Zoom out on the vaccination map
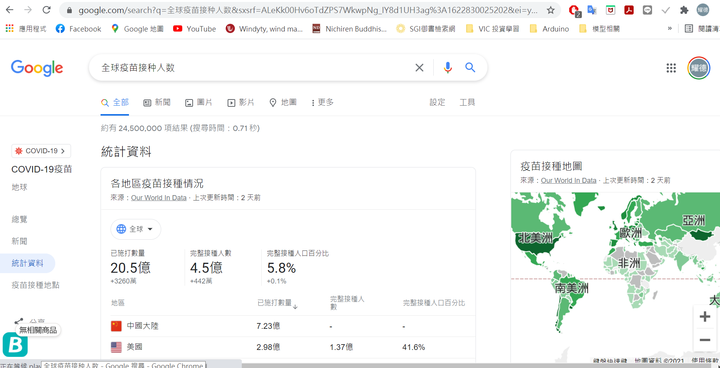 pos(704,340)
